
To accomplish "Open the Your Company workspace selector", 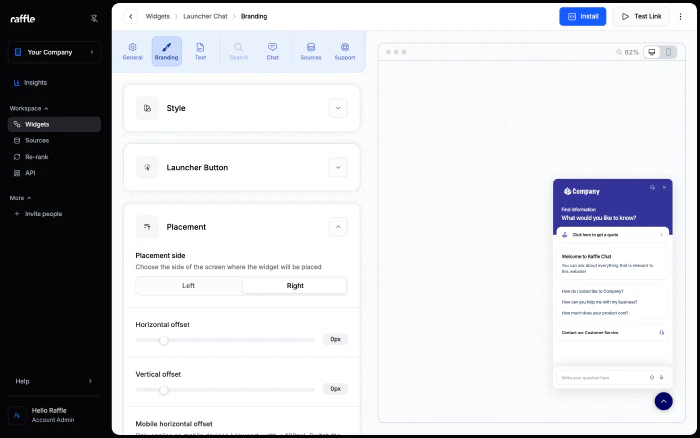I will pyautogui.click(x=54, y=52).
